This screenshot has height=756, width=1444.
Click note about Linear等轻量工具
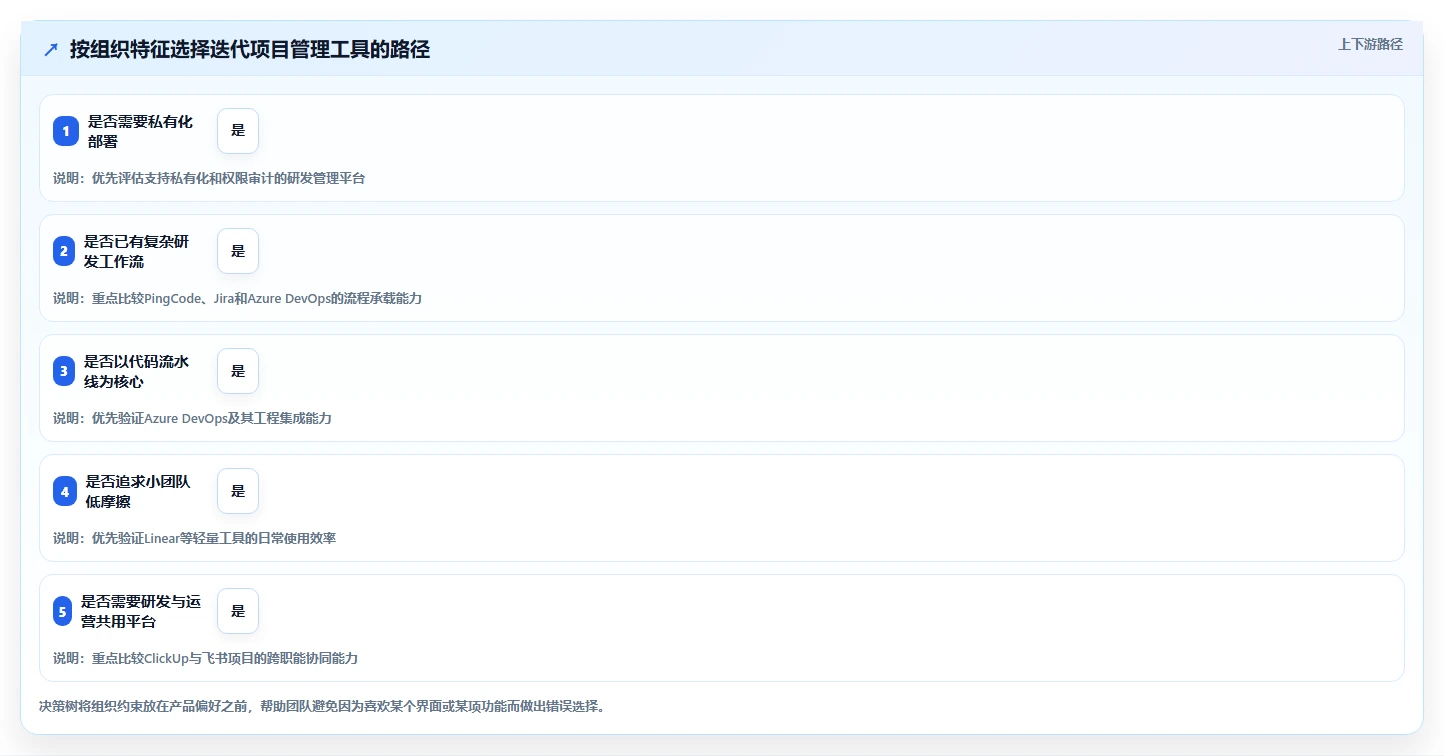click(194, 538)
